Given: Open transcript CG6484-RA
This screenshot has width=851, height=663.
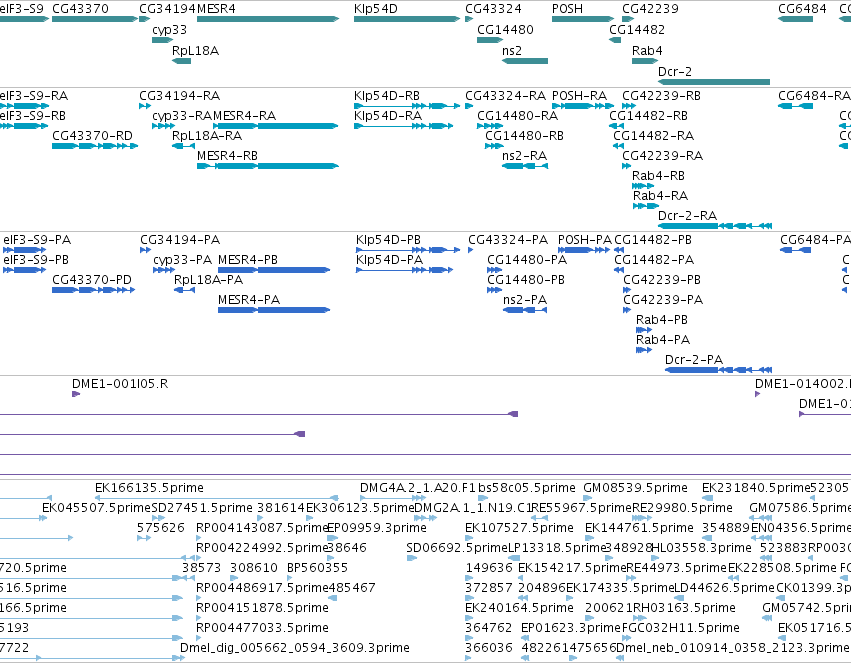Looking at the screenshot, I should pos(795,106).
